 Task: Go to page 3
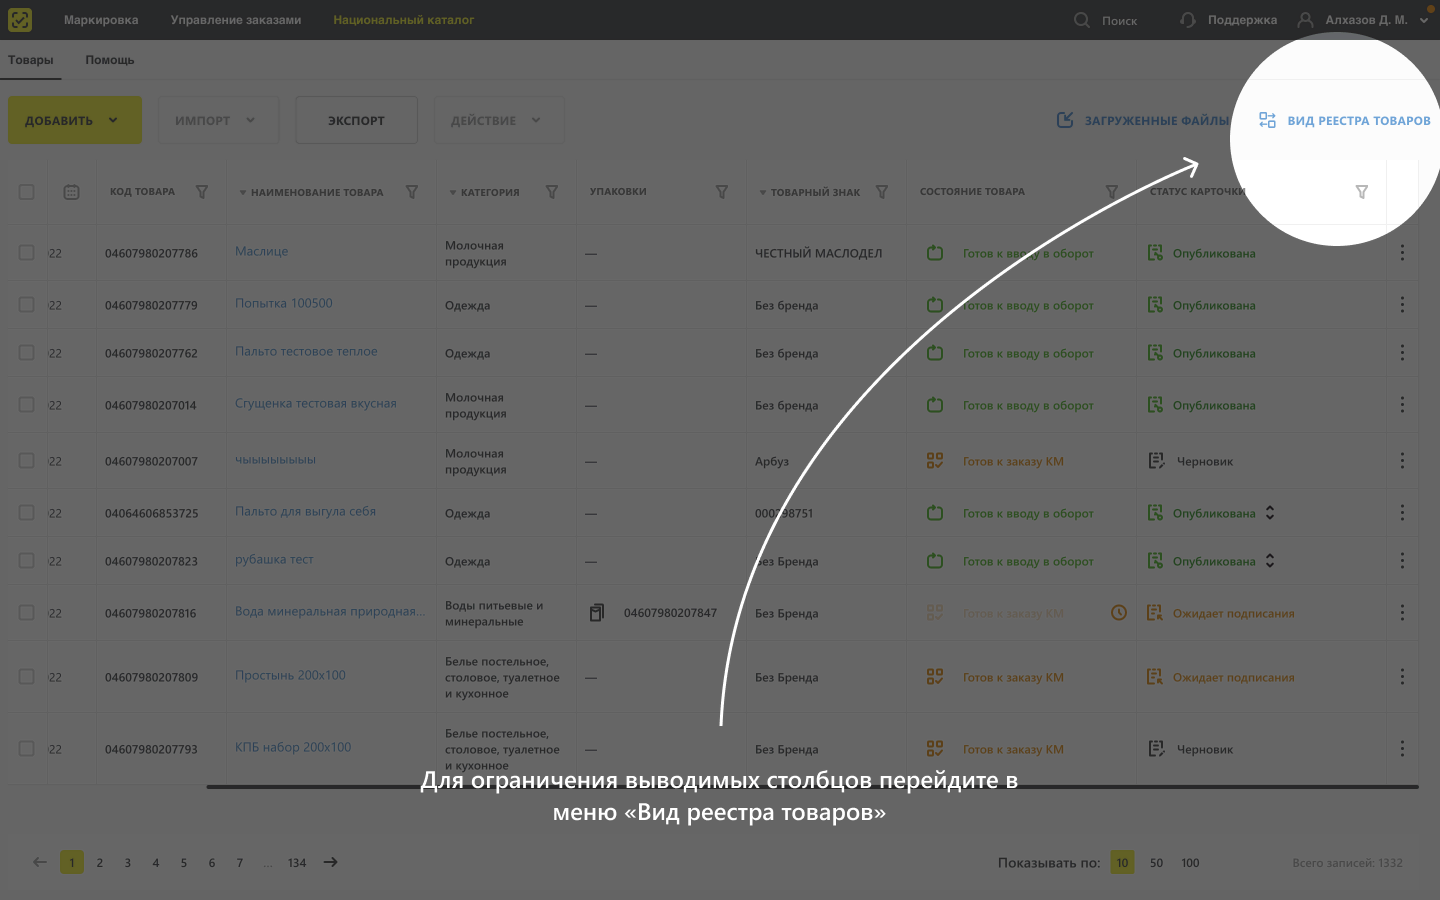click(x=128, y=862)
